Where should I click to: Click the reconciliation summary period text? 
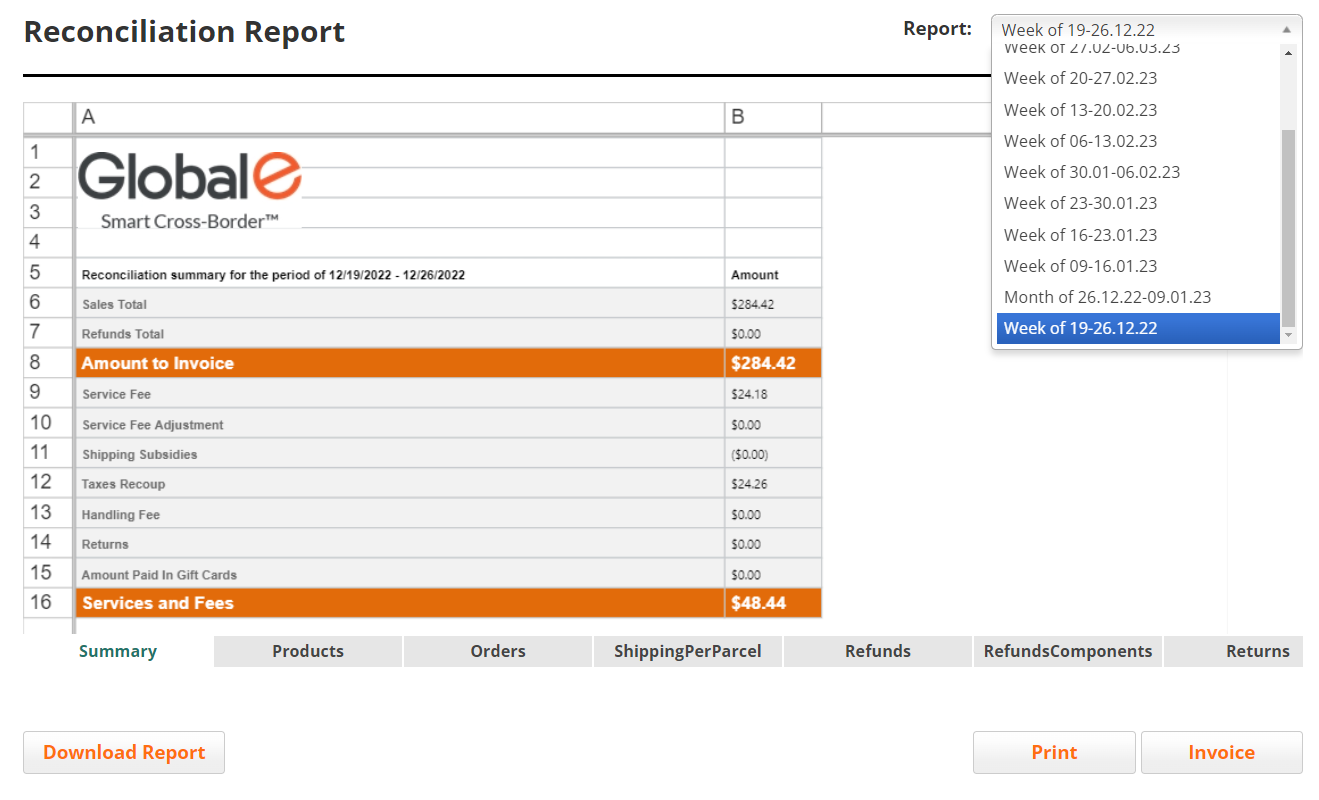(273, 275)
